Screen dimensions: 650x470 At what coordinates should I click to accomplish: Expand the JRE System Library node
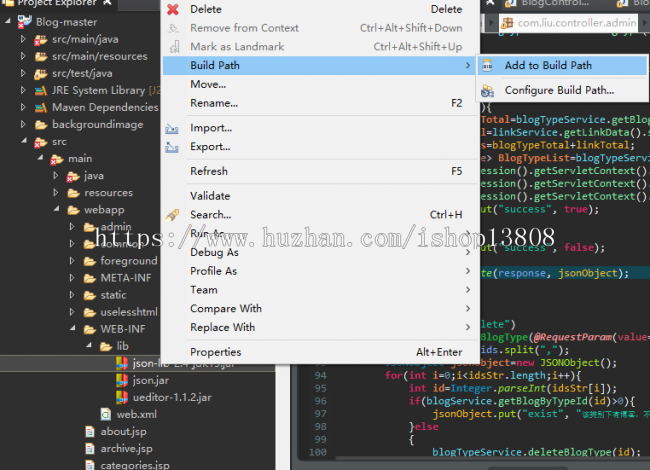point(23,90)
